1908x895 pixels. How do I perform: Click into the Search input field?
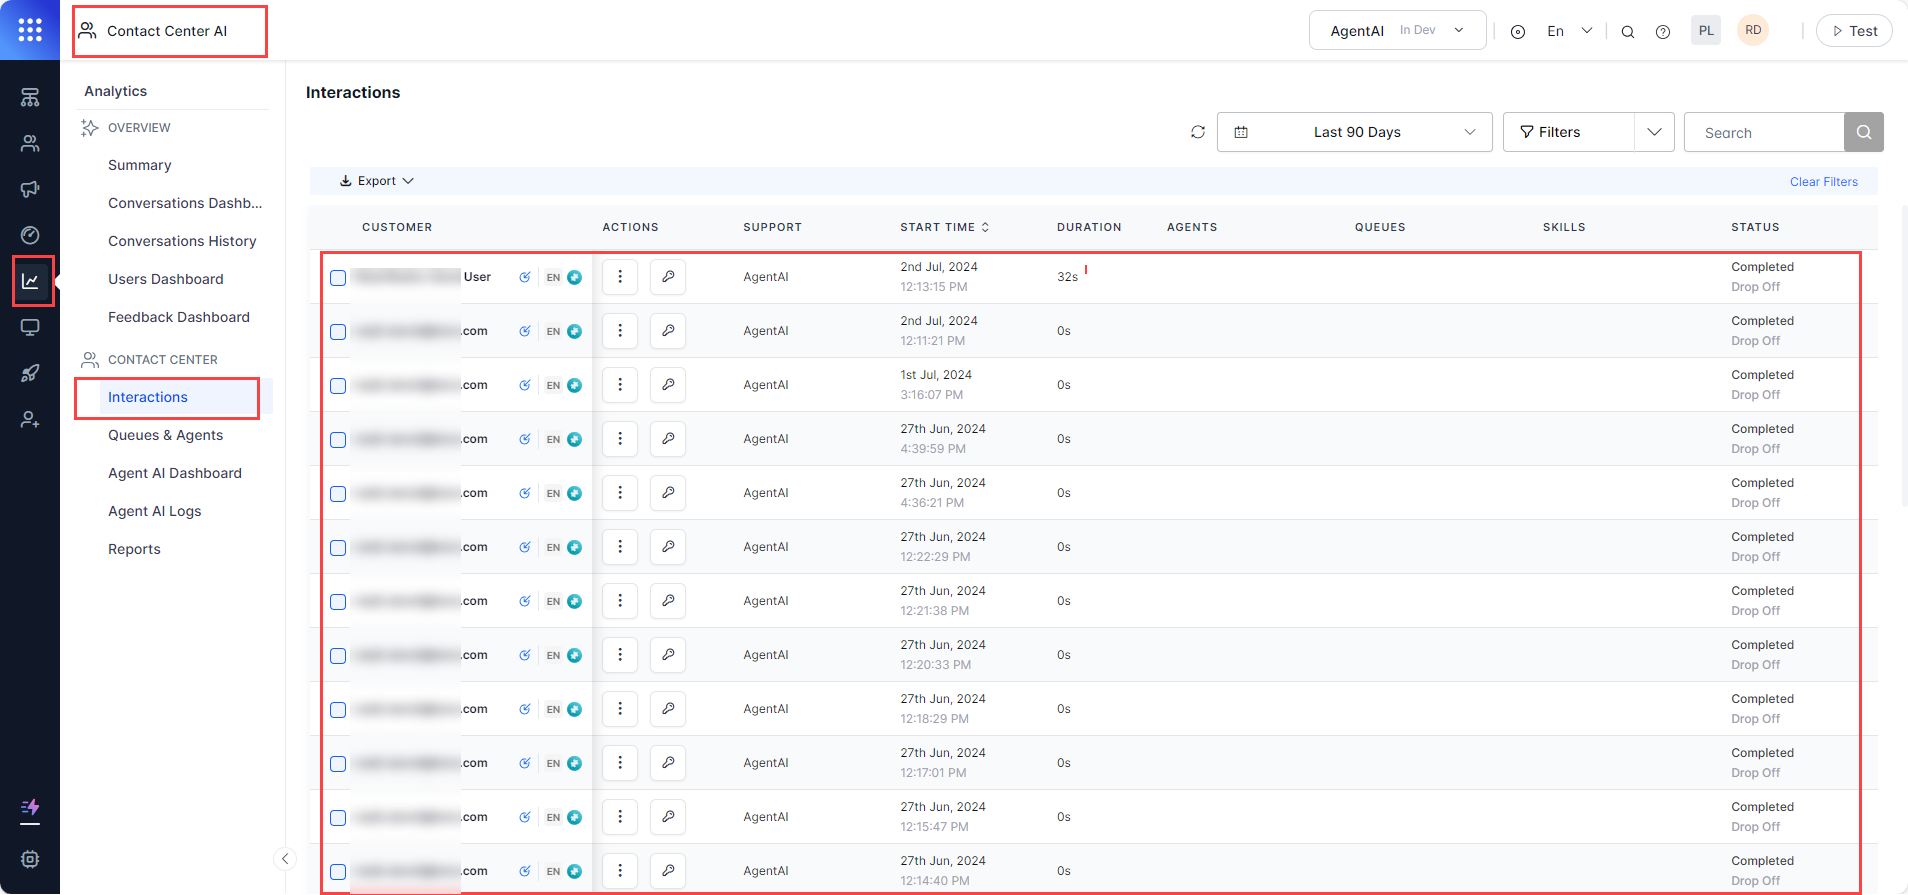tap(1763, 132)
